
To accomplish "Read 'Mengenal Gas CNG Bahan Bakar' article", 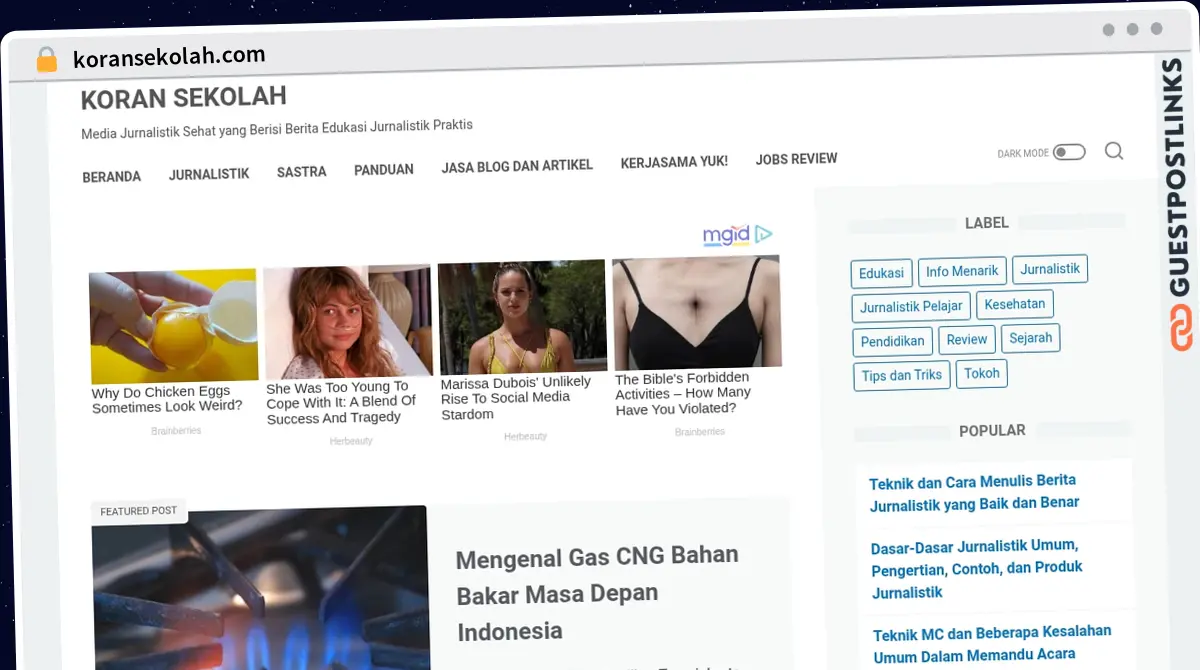I will [x=597, y=593].
